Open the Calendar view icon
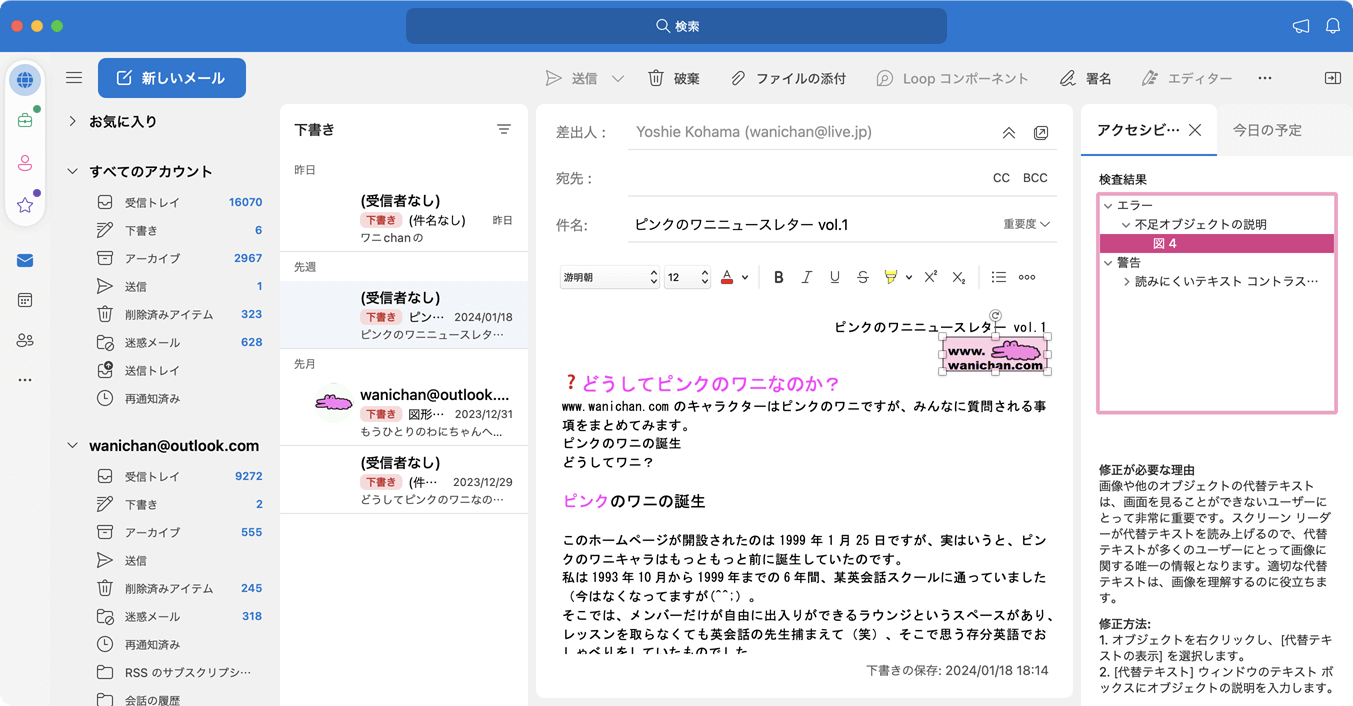This screenshot has width=1353, height=706. [x=25, y=300]
